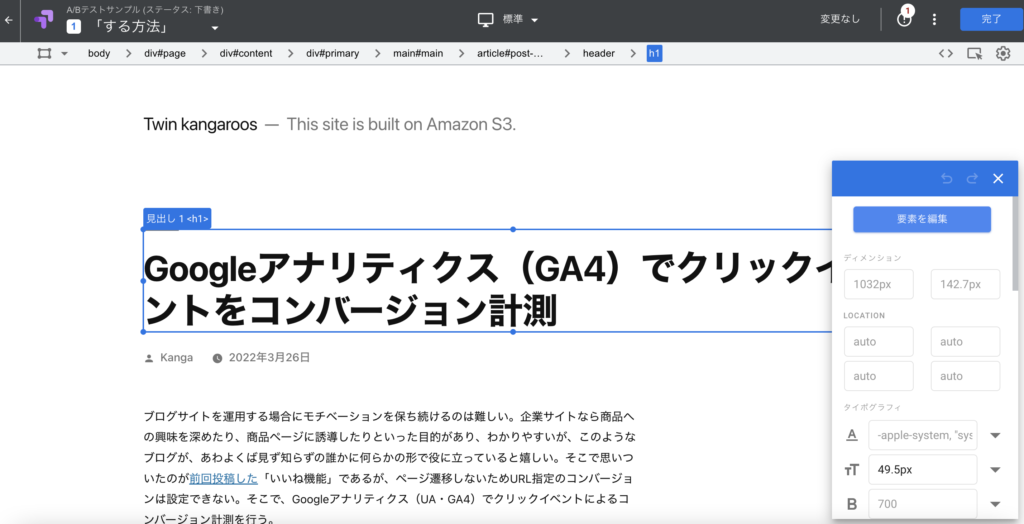
Task: Close the editor panel with X
Action: (x=998, y=178)
